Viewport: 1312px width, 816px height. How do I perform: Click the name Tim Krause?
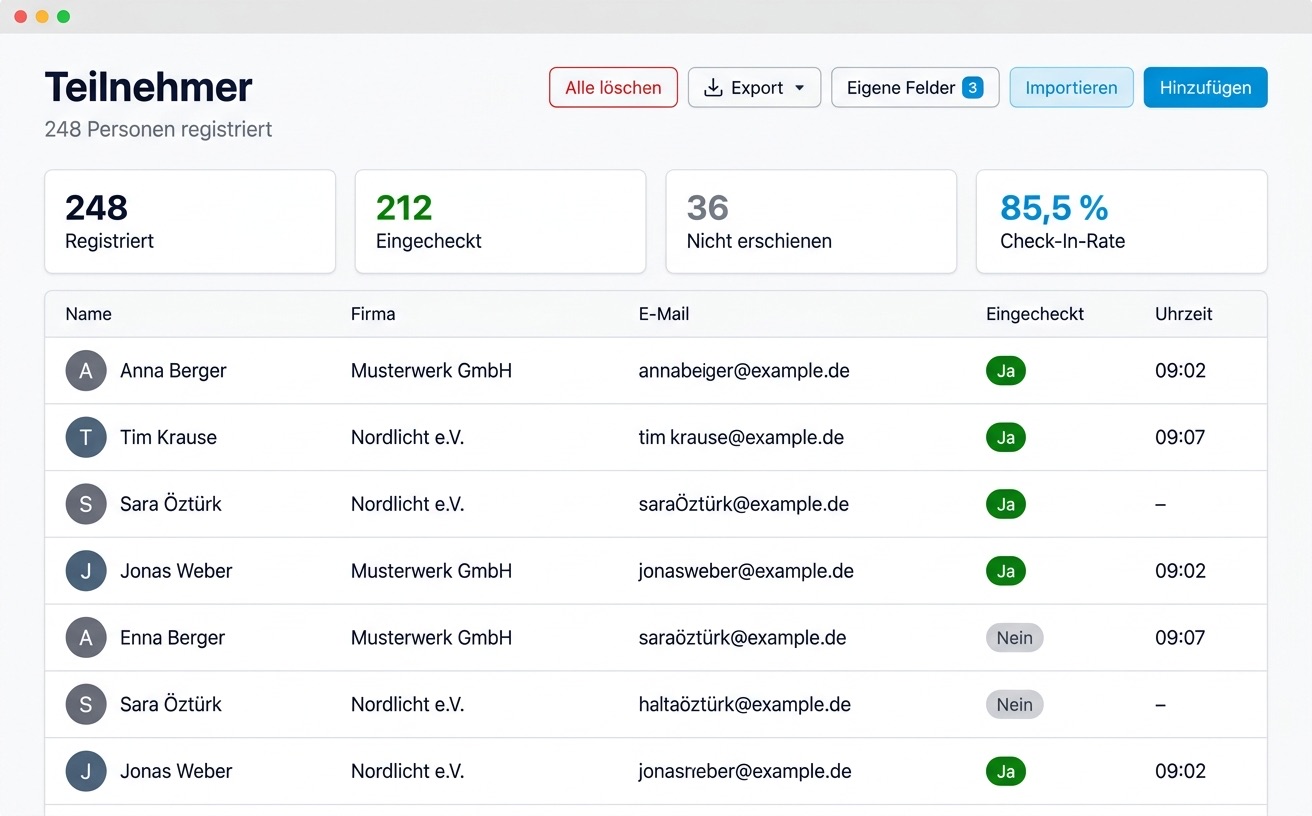coord(168,437)
